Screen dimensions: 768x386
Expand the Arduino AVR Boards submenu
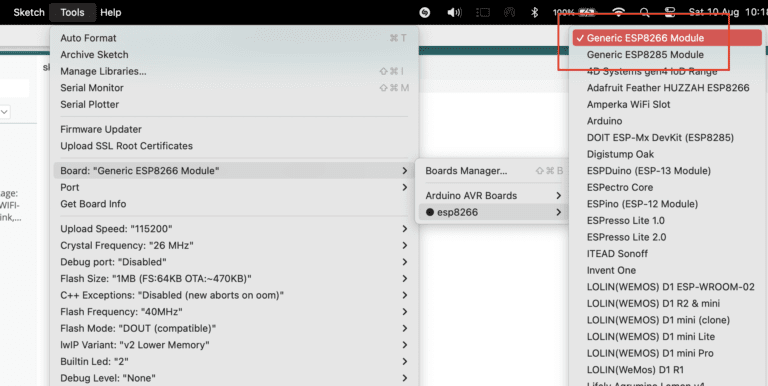click(x=491, y=195)
